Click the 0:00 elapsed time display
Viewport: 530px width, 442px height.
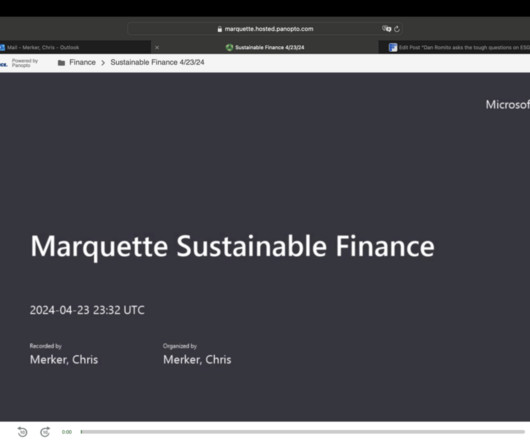pyautogui.click(x=67, y=432)
